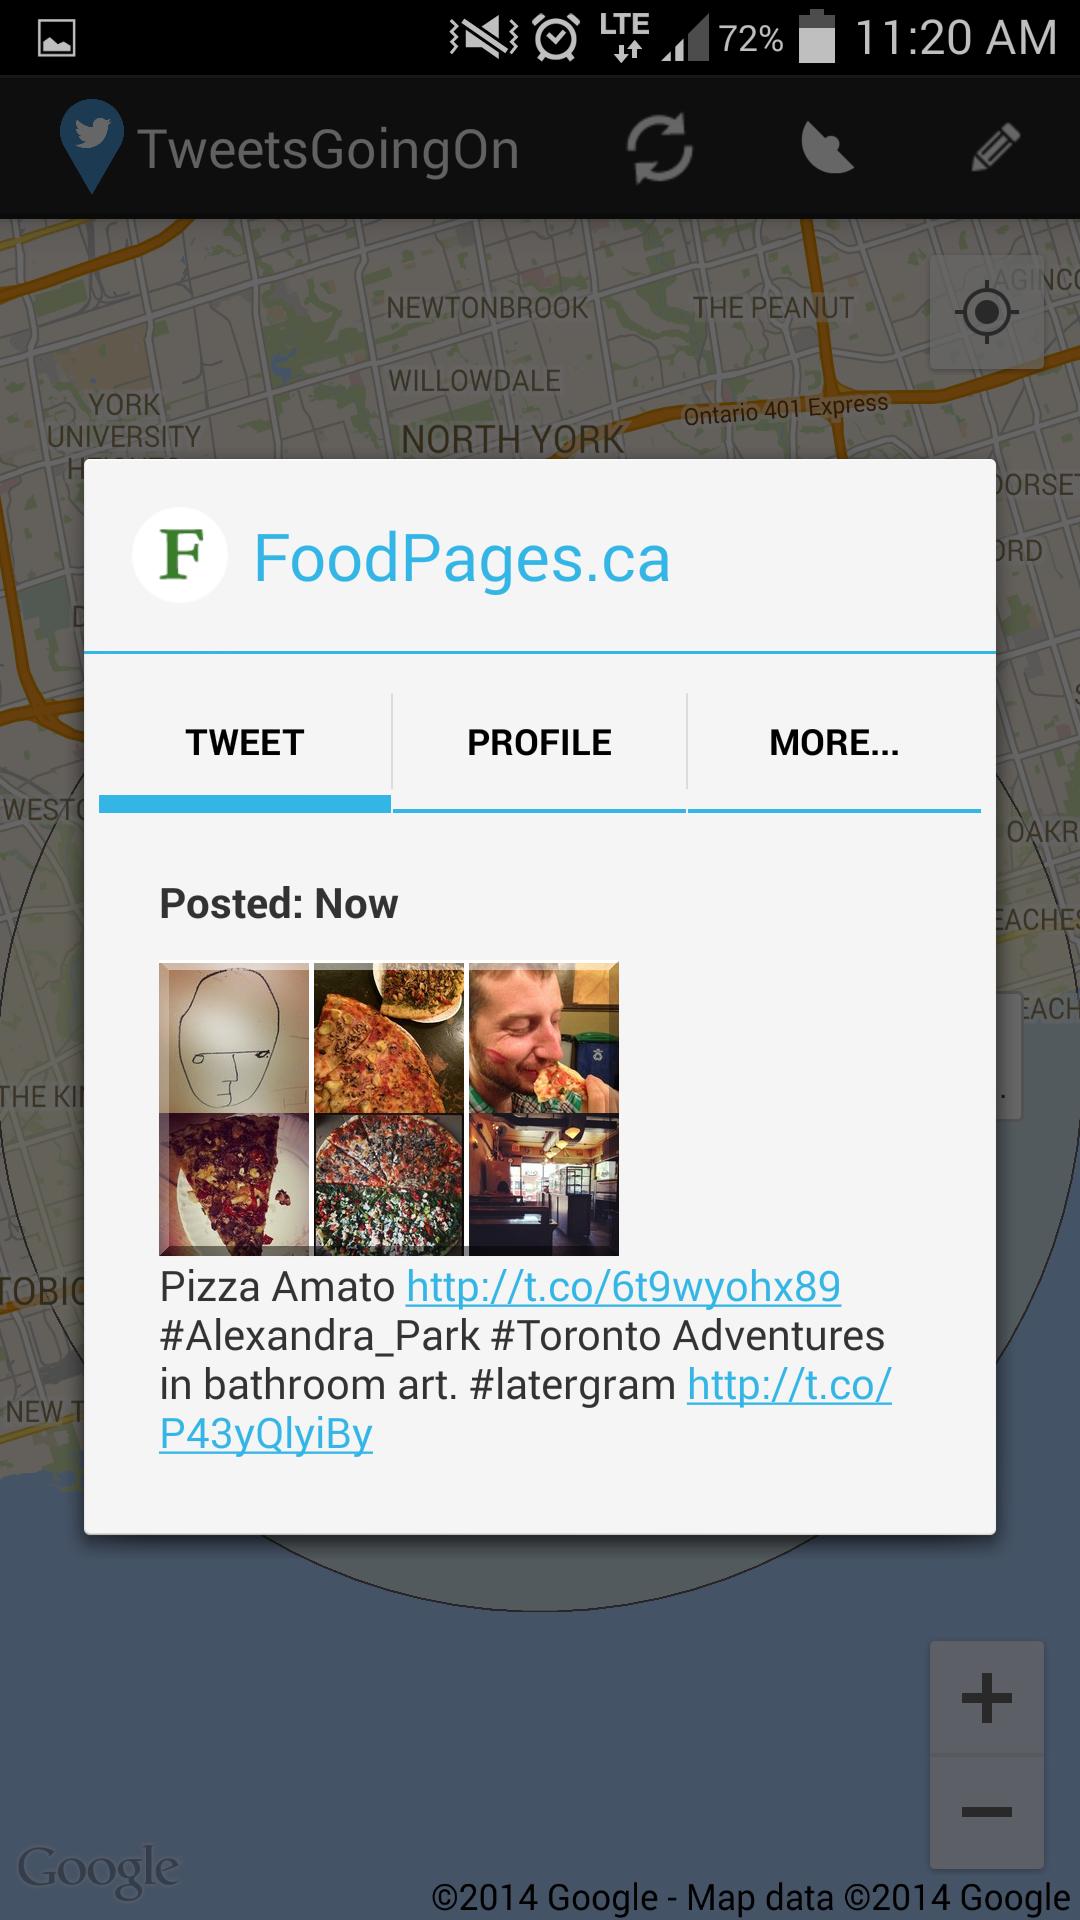Tap the TweetsGoingOn map pin logo

pos(91,146)
